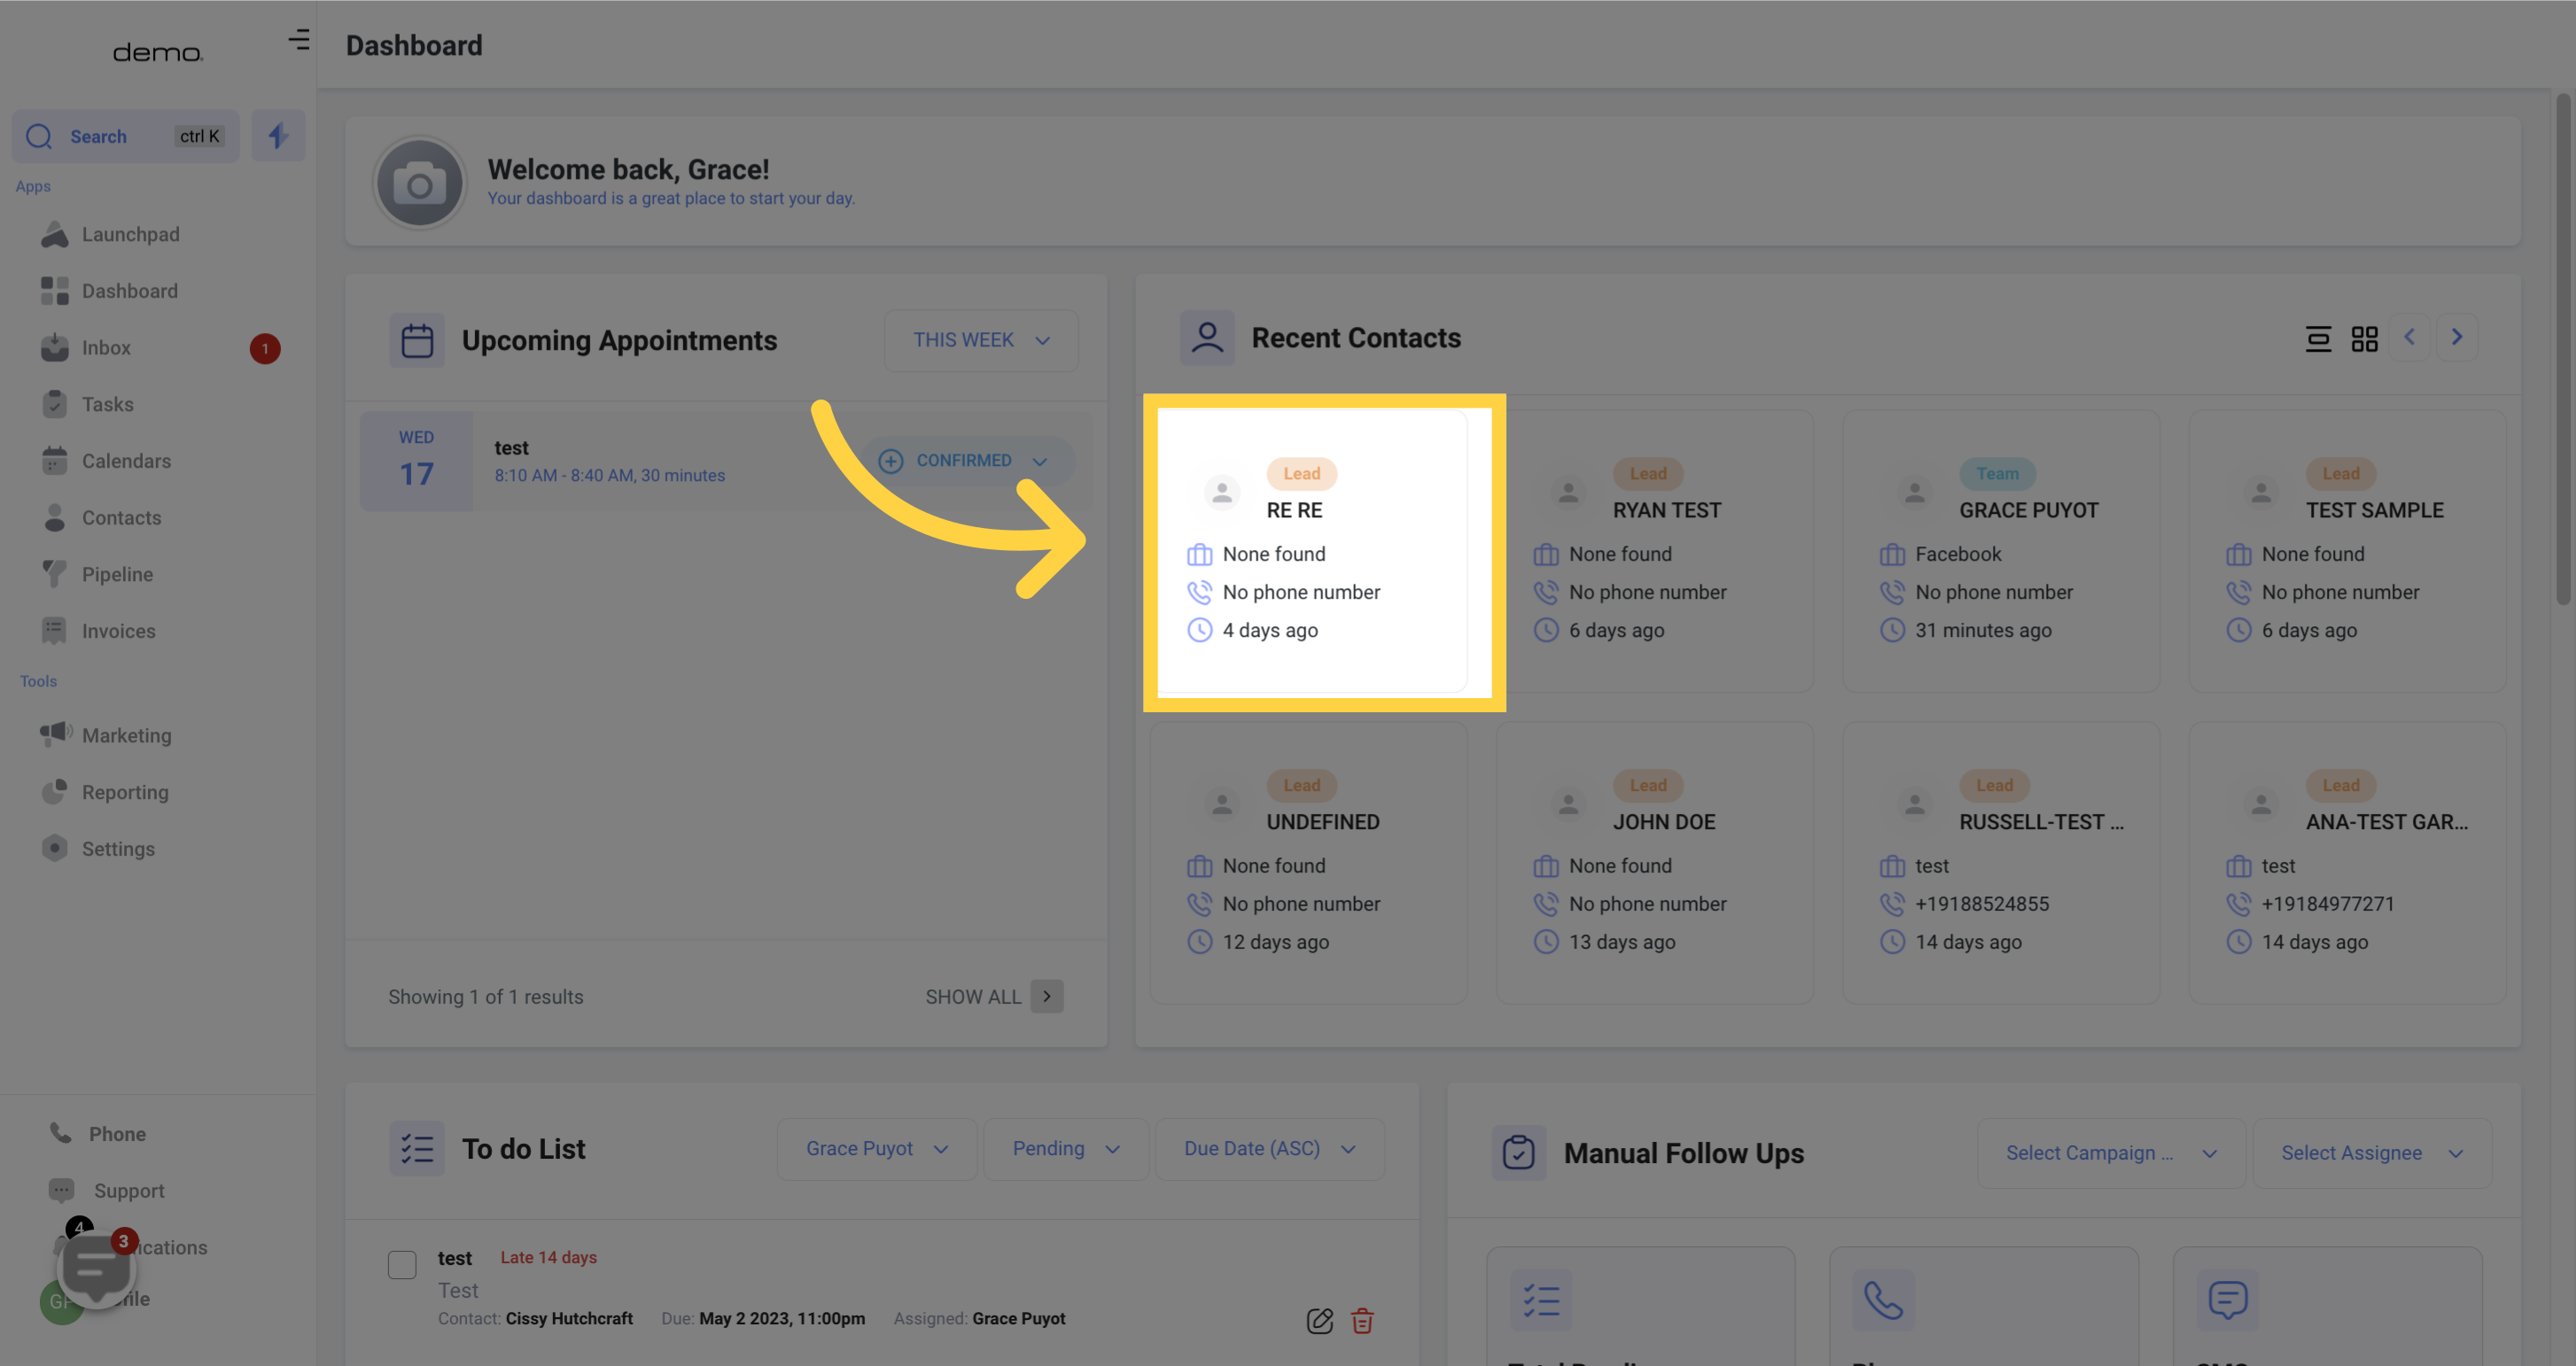Viewport: 2576px width, 1366px height.
Task: Open the ANA-TEST GAR... contact card
Action: pos(2347,863)
